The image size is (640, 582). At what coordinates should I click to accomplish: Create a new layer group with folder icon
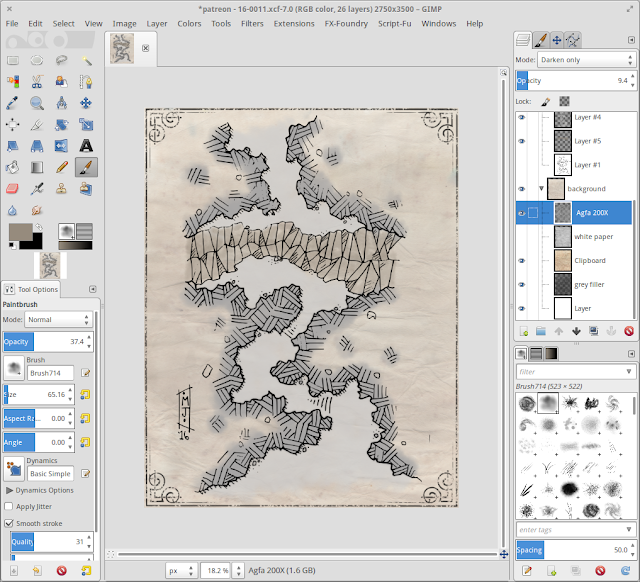pos(540,331)
